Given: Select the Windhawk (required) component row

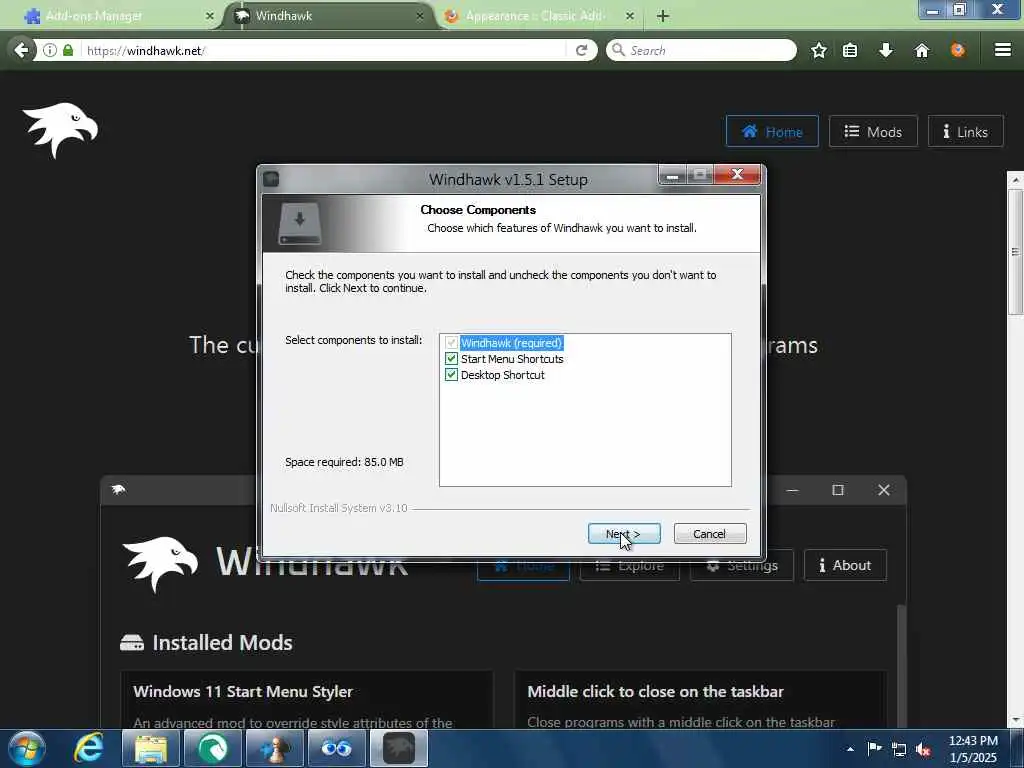Looking at the screenshot, I should click(x=511, y=343).
